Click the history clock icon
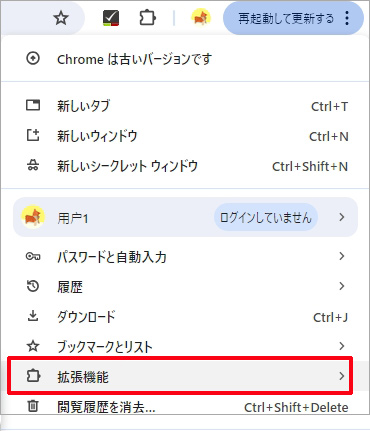The height and width of the screenshot is (431, 370). tap(33, 286)
